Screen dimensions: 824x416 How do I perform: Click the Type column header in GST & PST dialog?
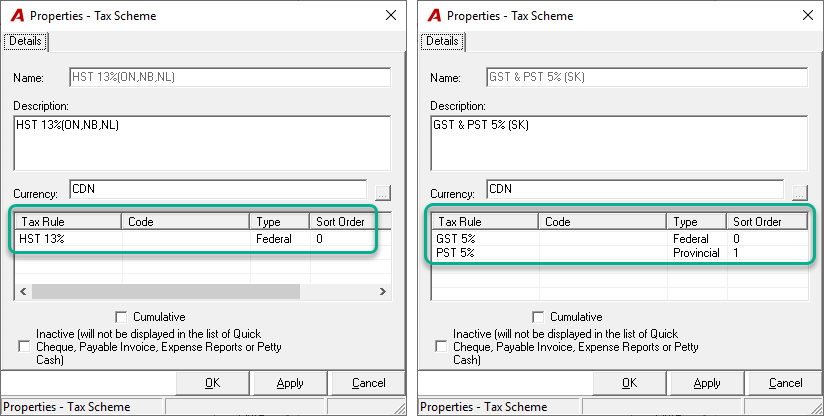697,222
